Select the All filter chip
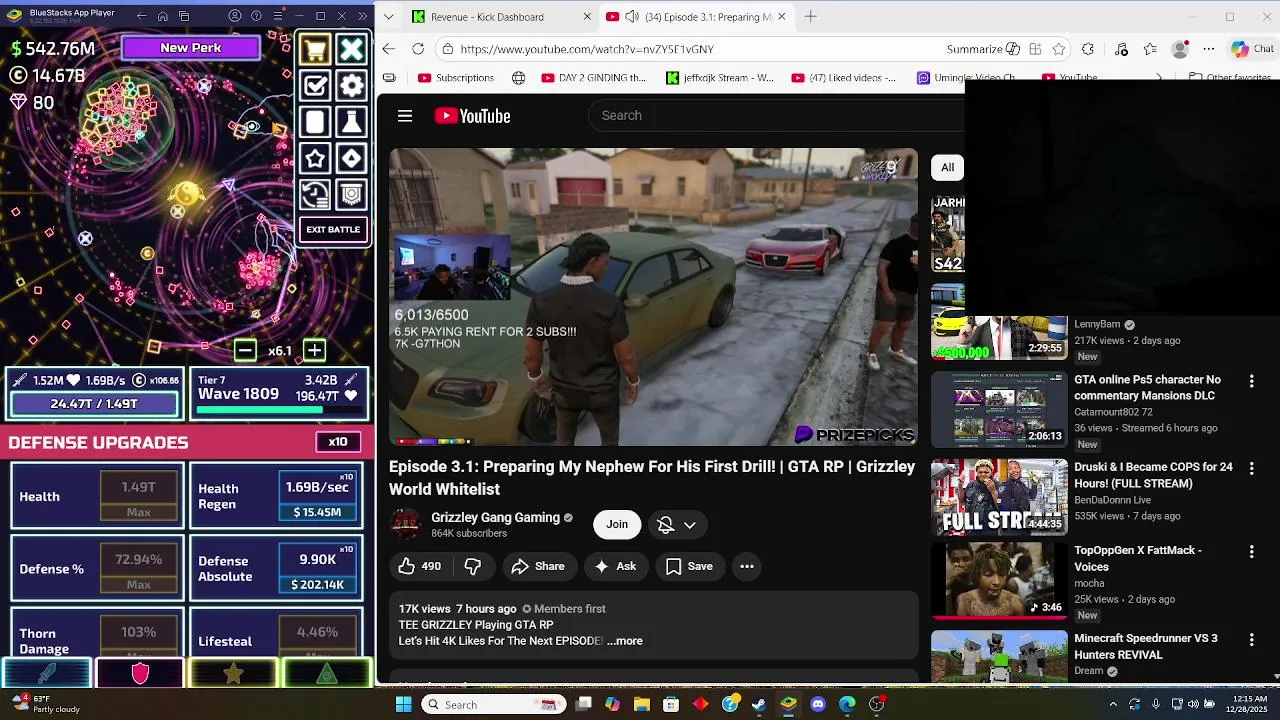The width and height of the screenshot is (1280, 720). (947, 167)
